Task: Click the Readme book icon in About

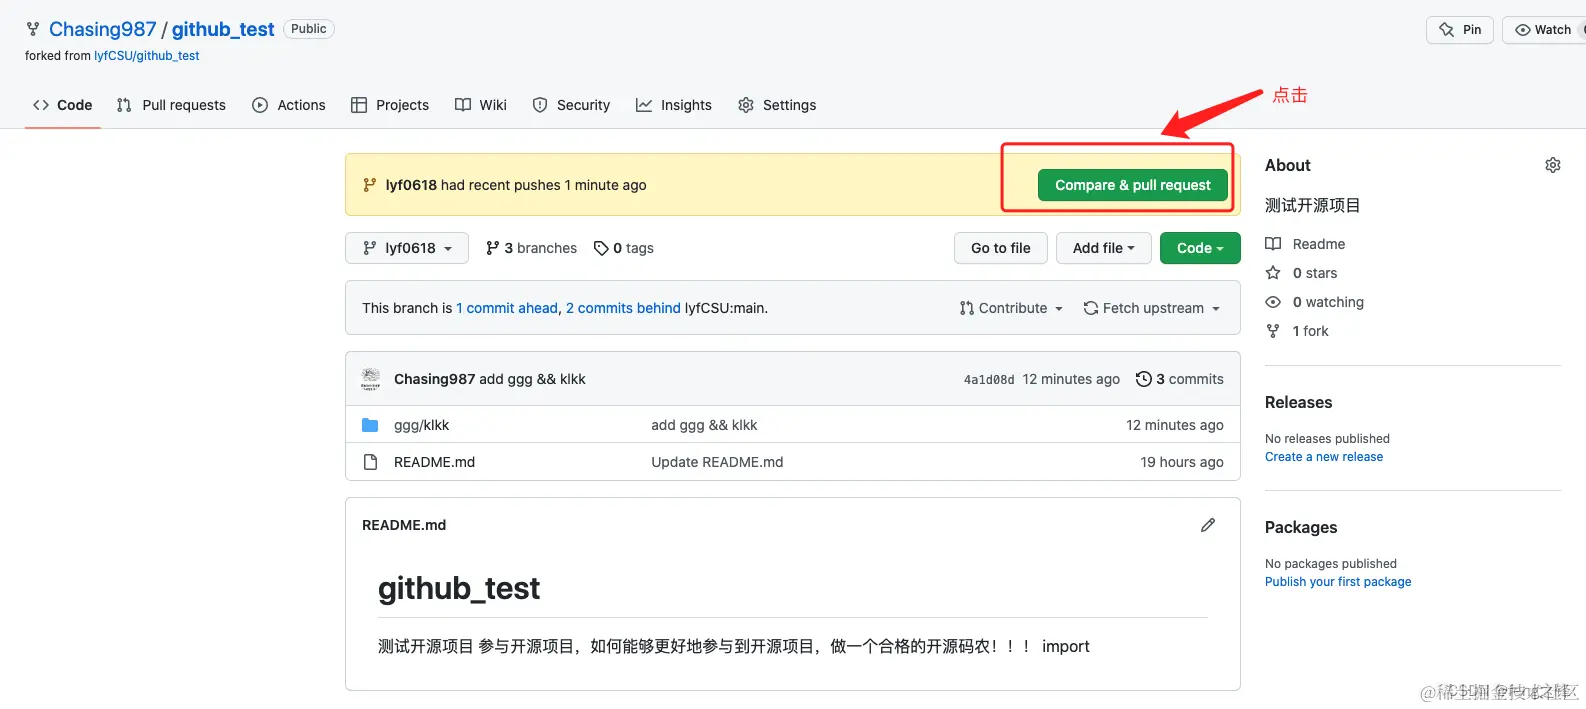Action: tap(1273, 244)
